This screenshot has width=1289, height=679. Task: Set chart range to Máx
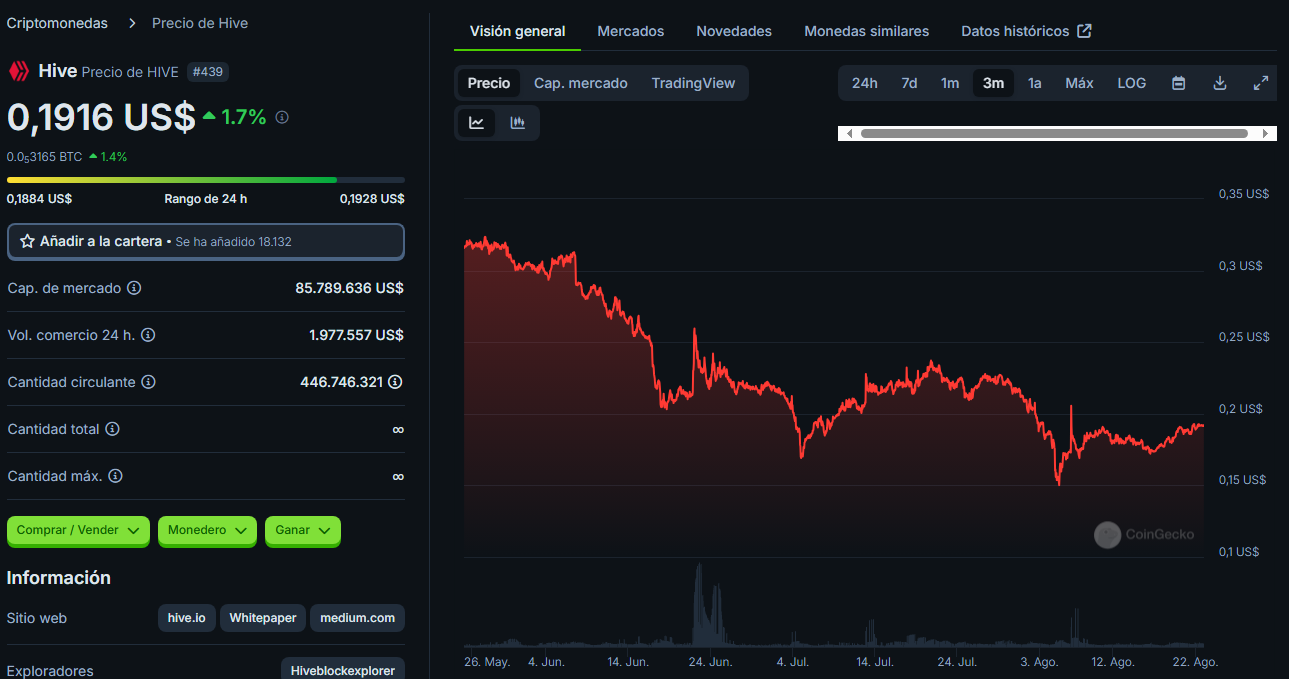(1079, 83)
